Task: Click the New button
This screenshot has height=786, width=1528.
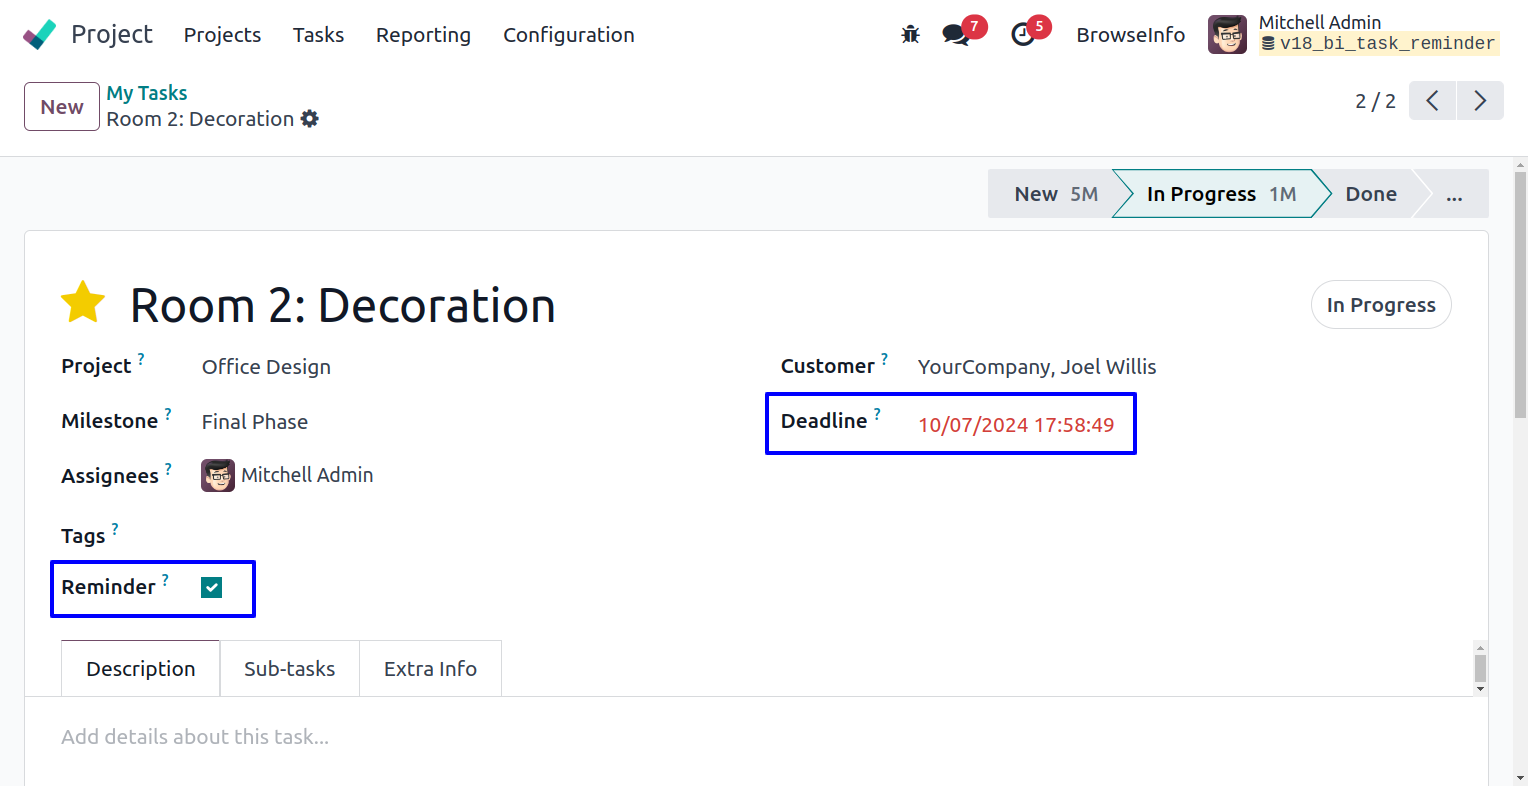Action: pos(62,107)
